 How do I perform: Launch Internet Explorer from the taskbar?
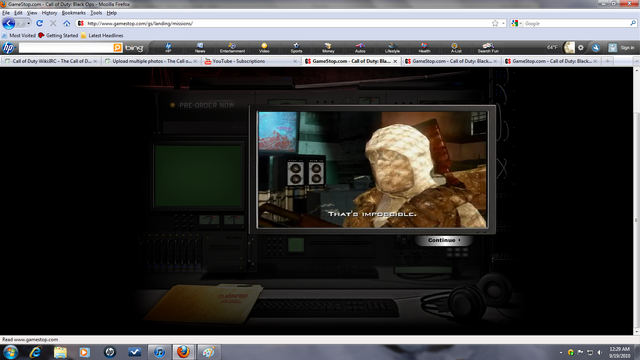(x=36, y=352)
